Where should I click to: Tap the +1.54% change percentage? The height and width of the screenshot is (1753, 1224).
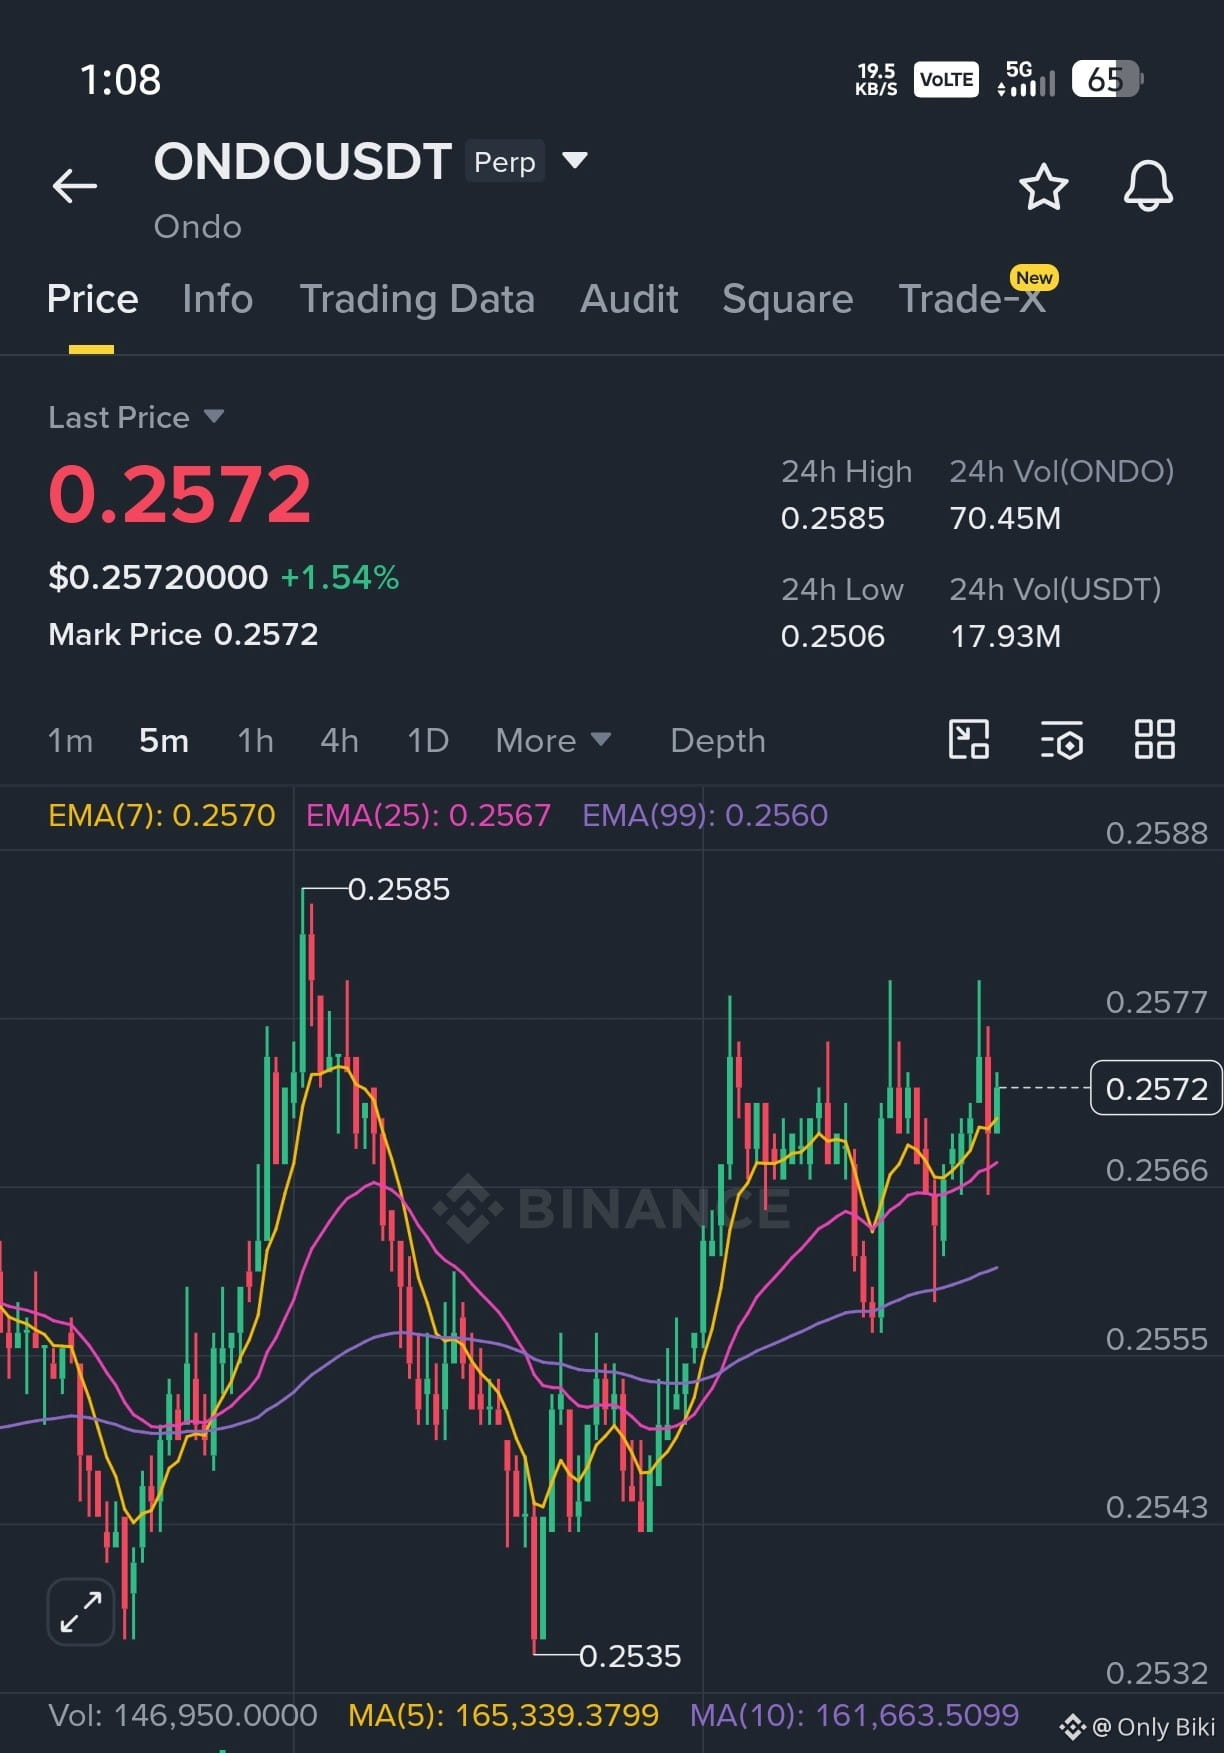(340, 577)
